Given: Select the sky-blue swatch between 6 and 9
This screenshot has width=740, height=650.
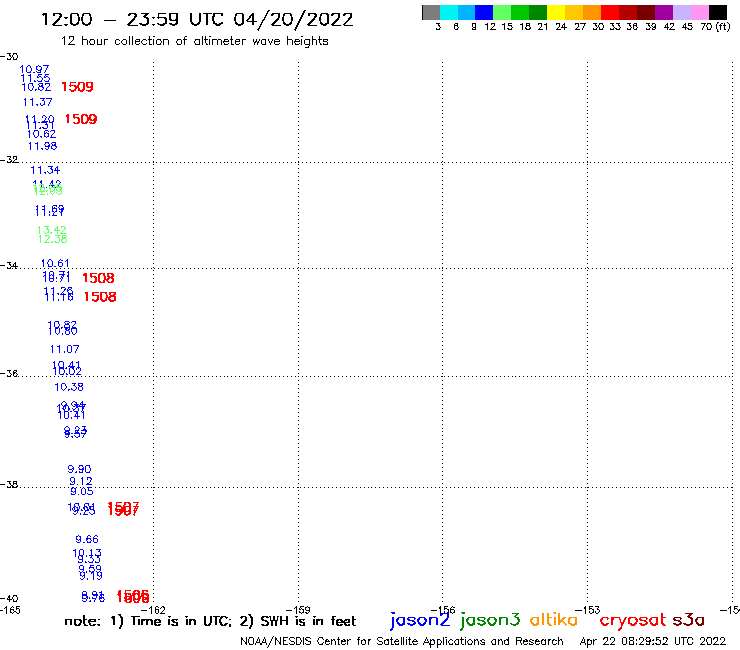Looking at the screenshot, I should tap(466, 12).
